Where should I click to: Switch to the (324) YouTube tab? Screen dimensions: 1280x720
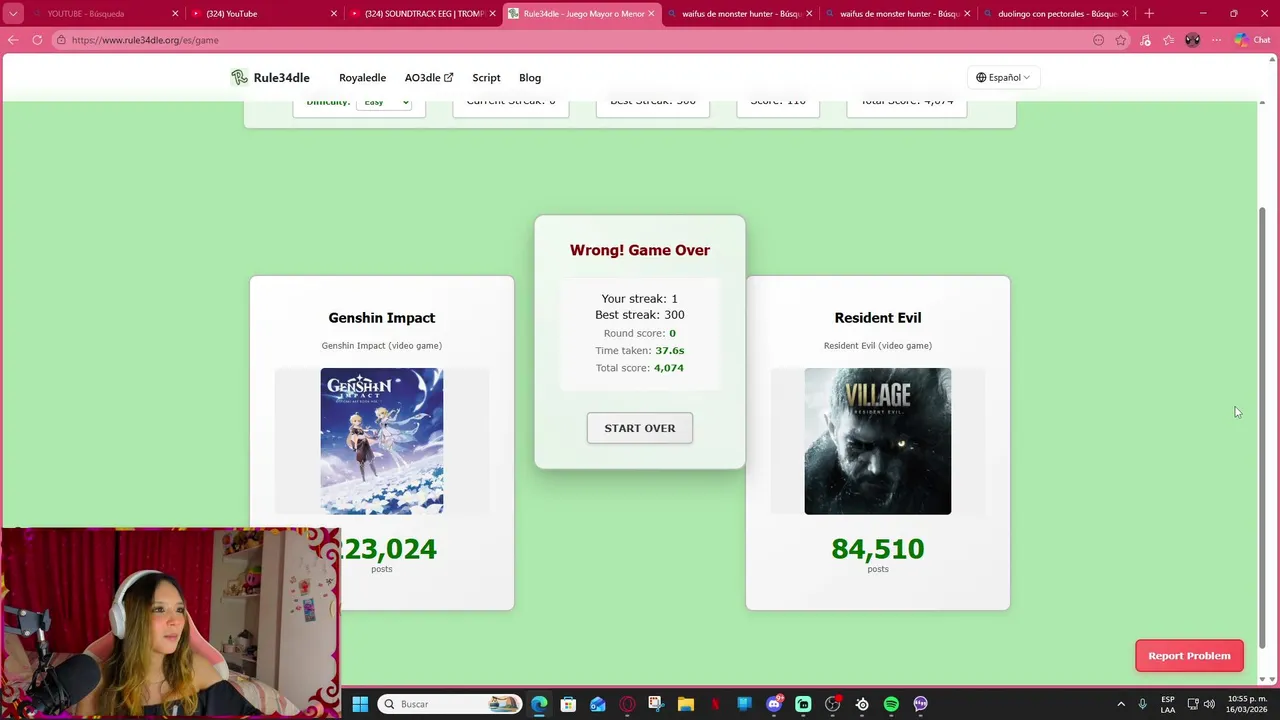click(264, 14)
